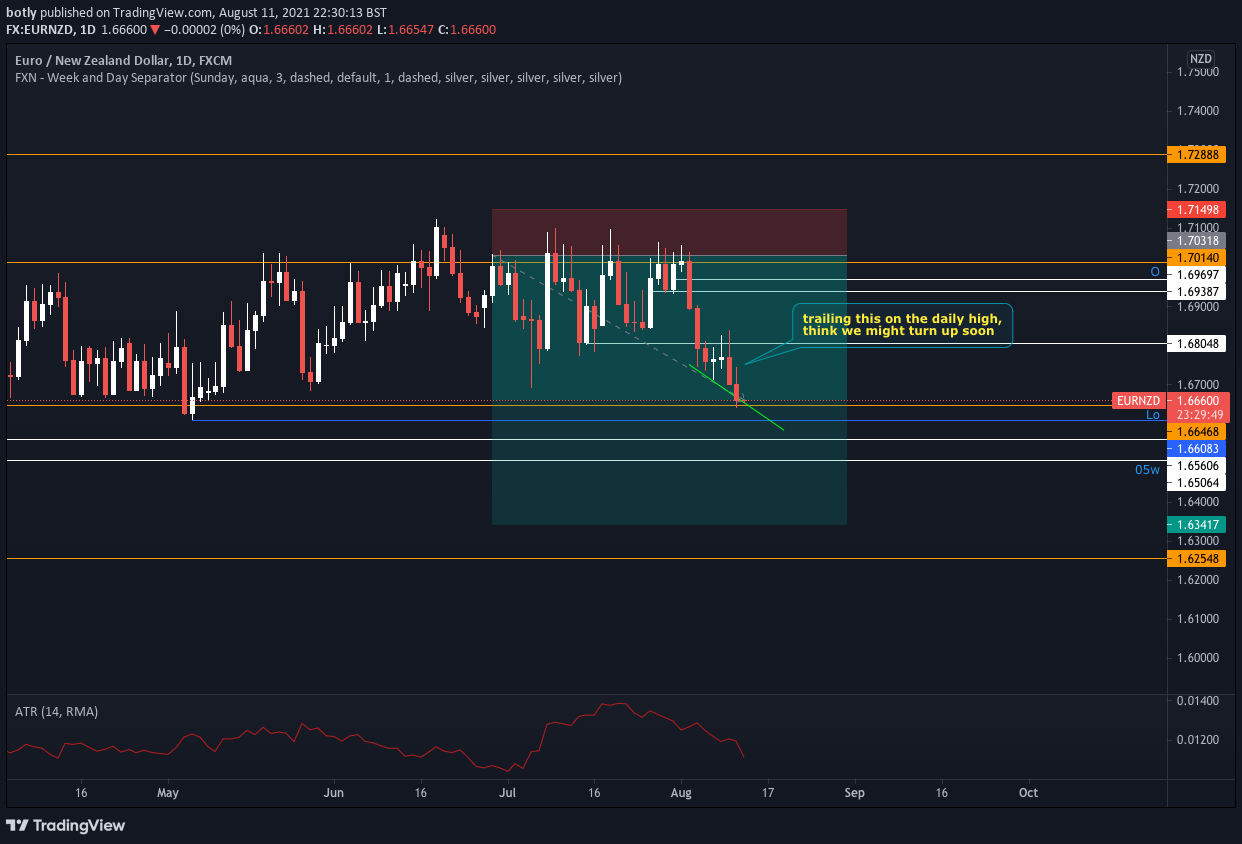Click the 0.01200 ATR axis value

point(1196,740)
